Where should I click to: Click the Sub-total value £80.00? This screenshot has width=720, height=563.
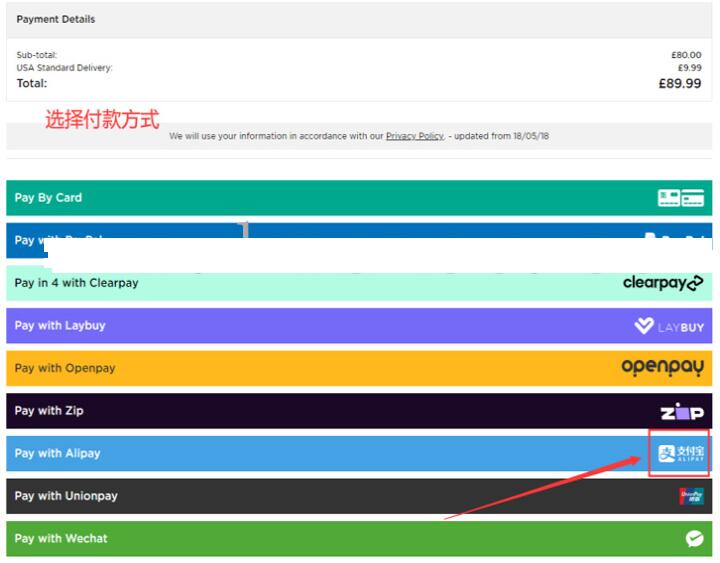(686, 55)
